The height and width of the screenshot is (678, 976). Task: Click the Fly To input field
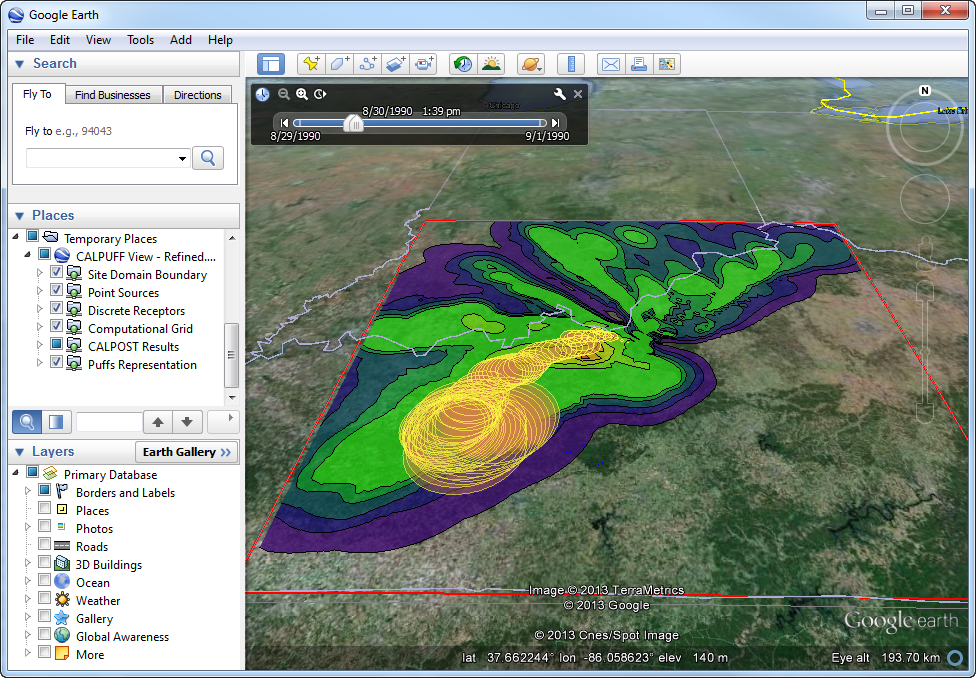pos(108,158)
